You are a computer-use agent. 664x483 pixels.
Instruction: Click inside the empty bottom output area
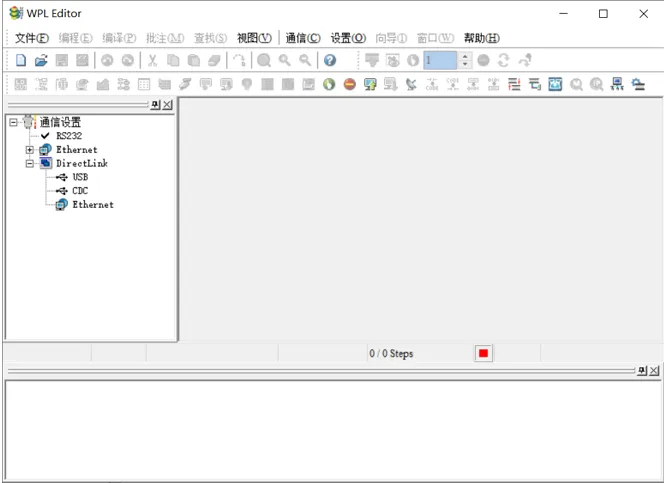[332, 430]
